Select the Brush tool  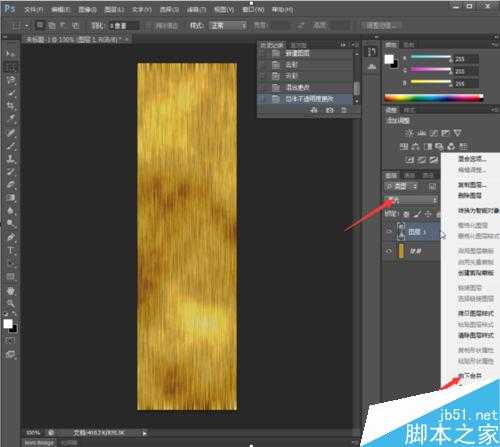point(11,133)
